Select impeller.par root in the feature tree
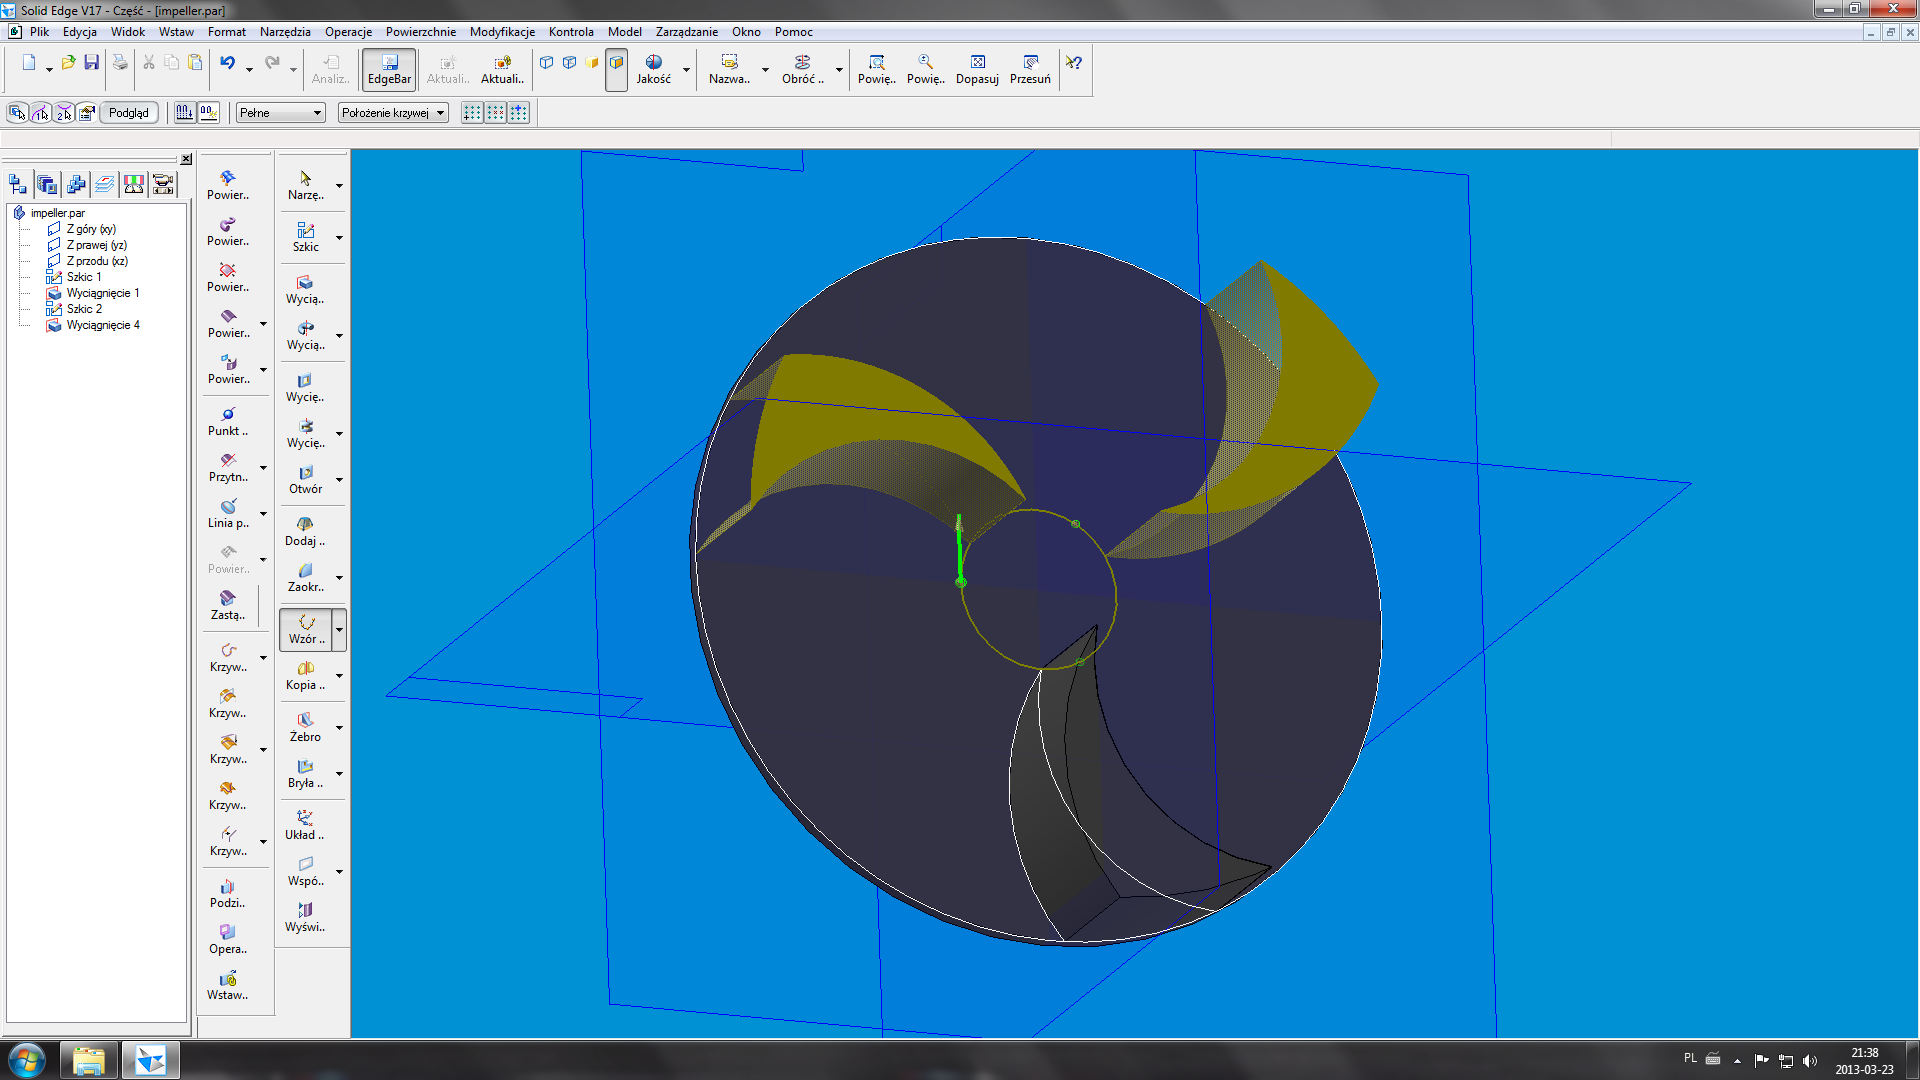The width and height of the screenshot is (1920, 1080). pyautogui.click(x=57, y=213)
